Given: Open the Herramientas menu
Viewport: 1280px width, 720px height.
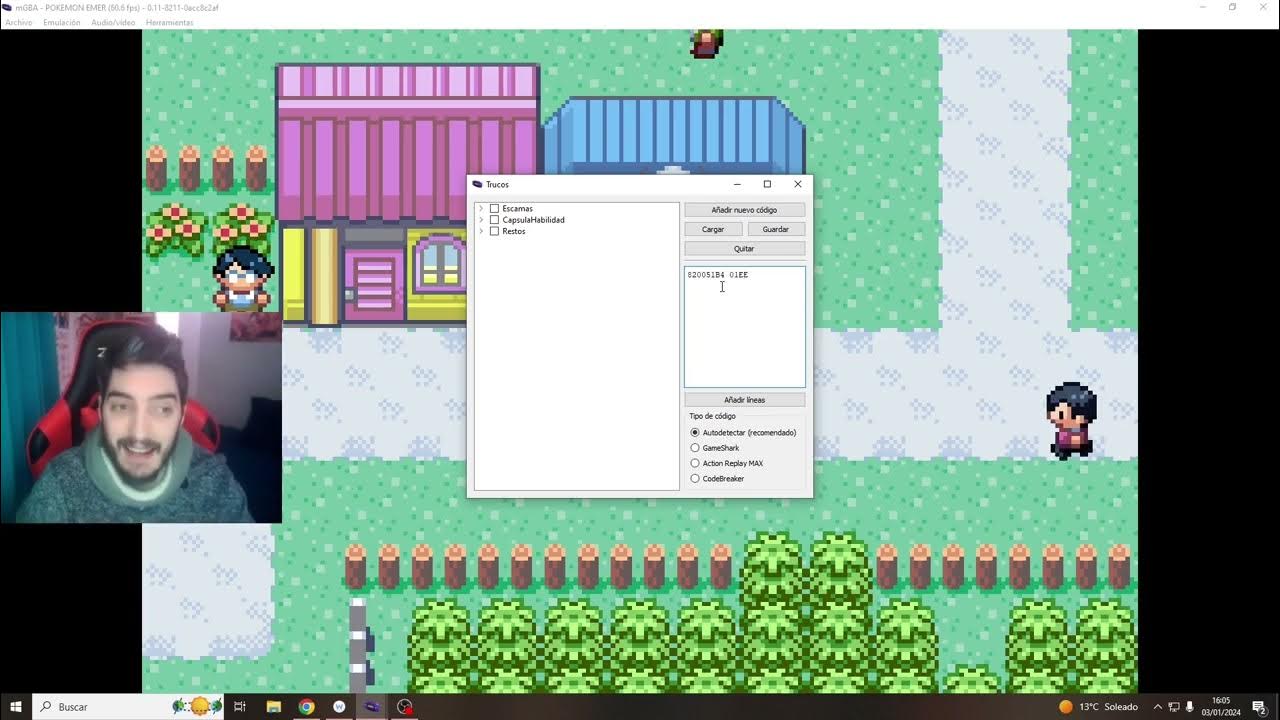Looking at the screenshot, I should point(170,22).
